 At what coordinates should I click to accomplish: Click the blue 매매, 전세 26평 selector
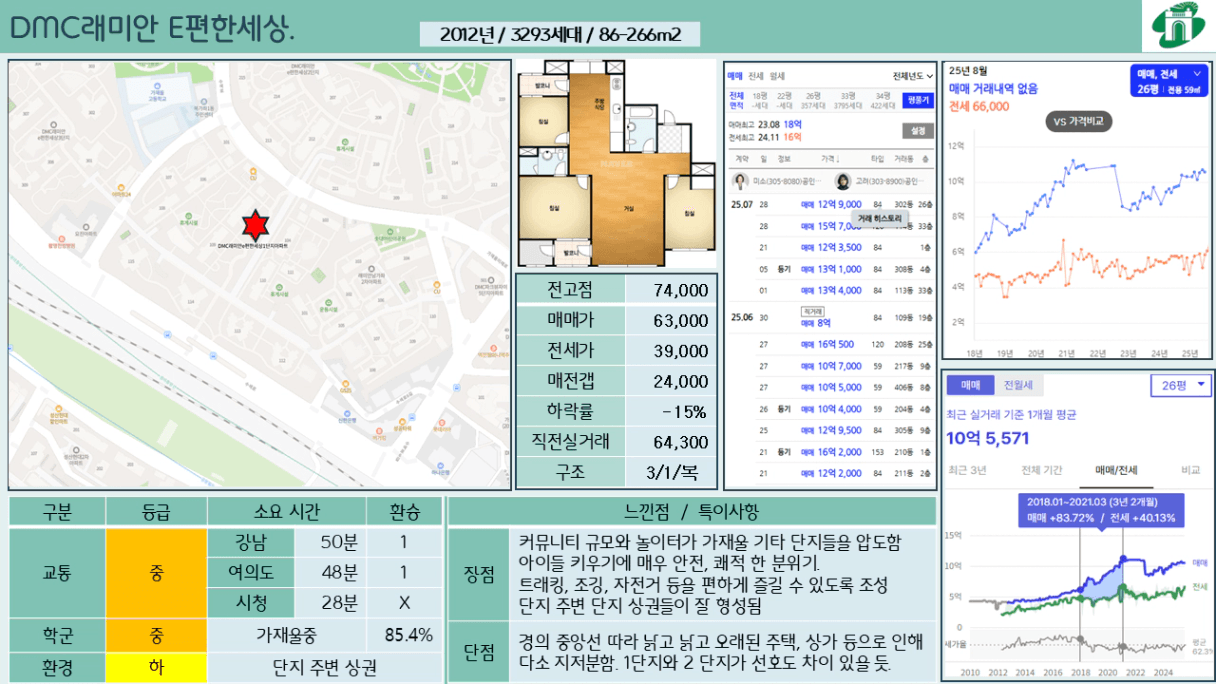pos(1171,81)
